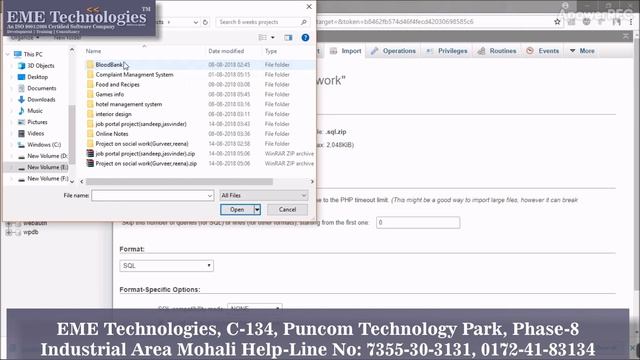Go to Documents in navigation pane
Viewport: 640px width, 360px height.
[x=42, y=88]
